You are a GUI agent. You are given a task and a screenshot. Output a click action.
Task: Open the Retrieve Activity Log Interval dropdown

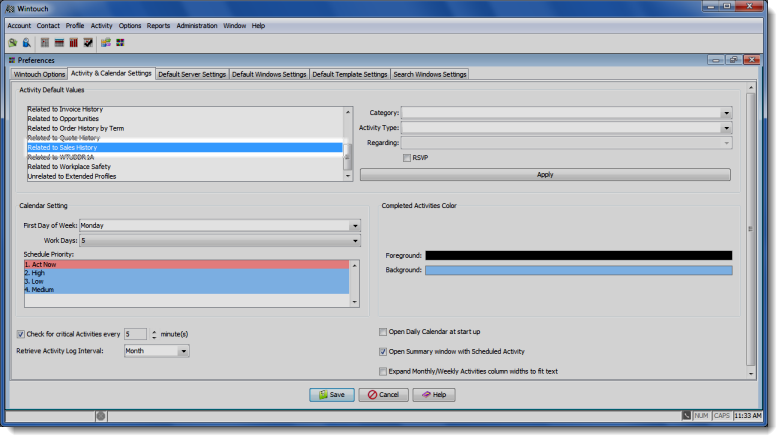tap(184, 351)
